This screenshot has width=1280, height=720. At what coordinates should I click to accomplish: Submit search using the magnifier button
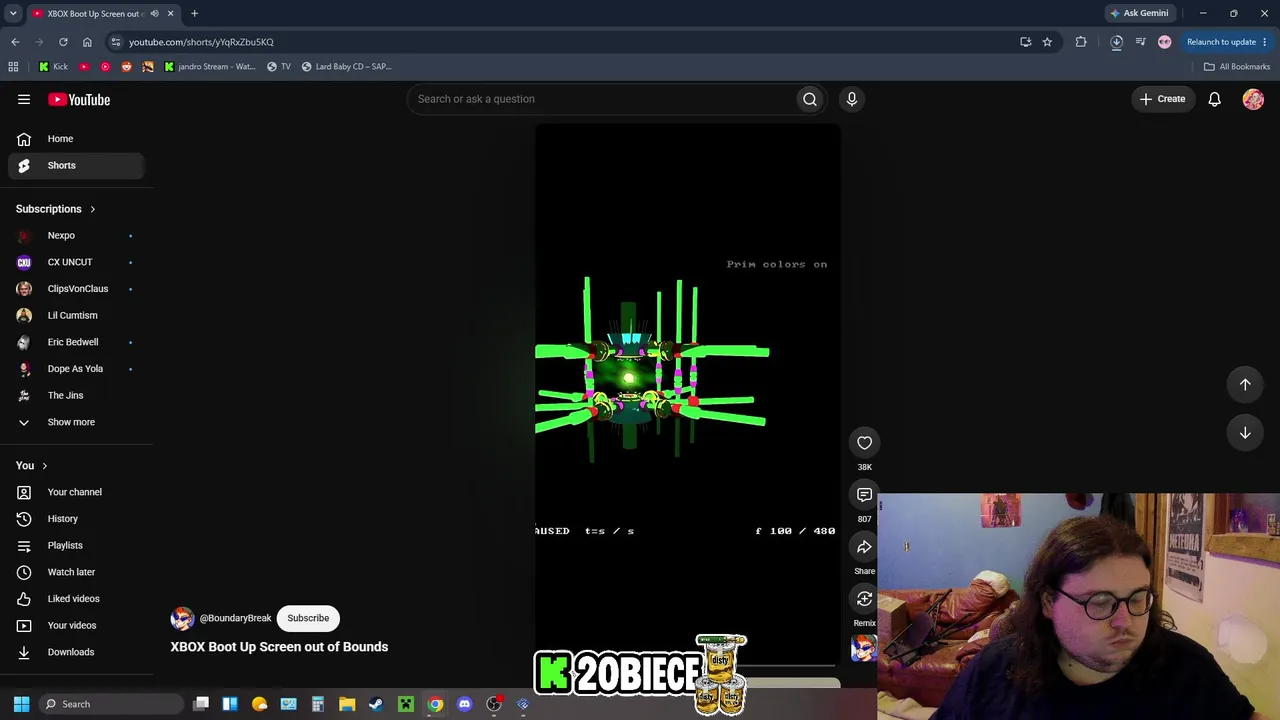click(810, 99)
